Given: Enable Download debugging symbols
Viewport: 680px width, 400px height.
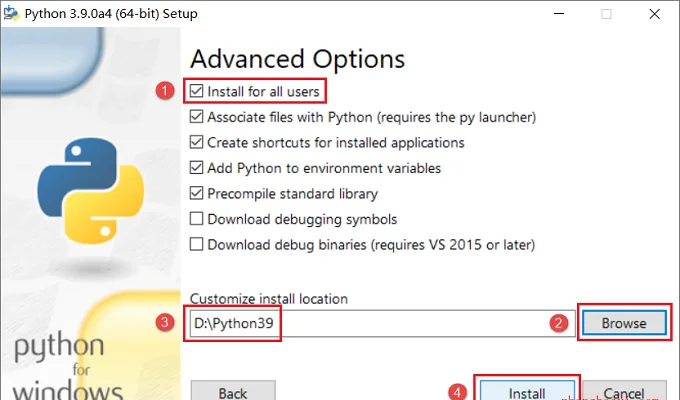Looking at the screenshot, I should (196, 219).
